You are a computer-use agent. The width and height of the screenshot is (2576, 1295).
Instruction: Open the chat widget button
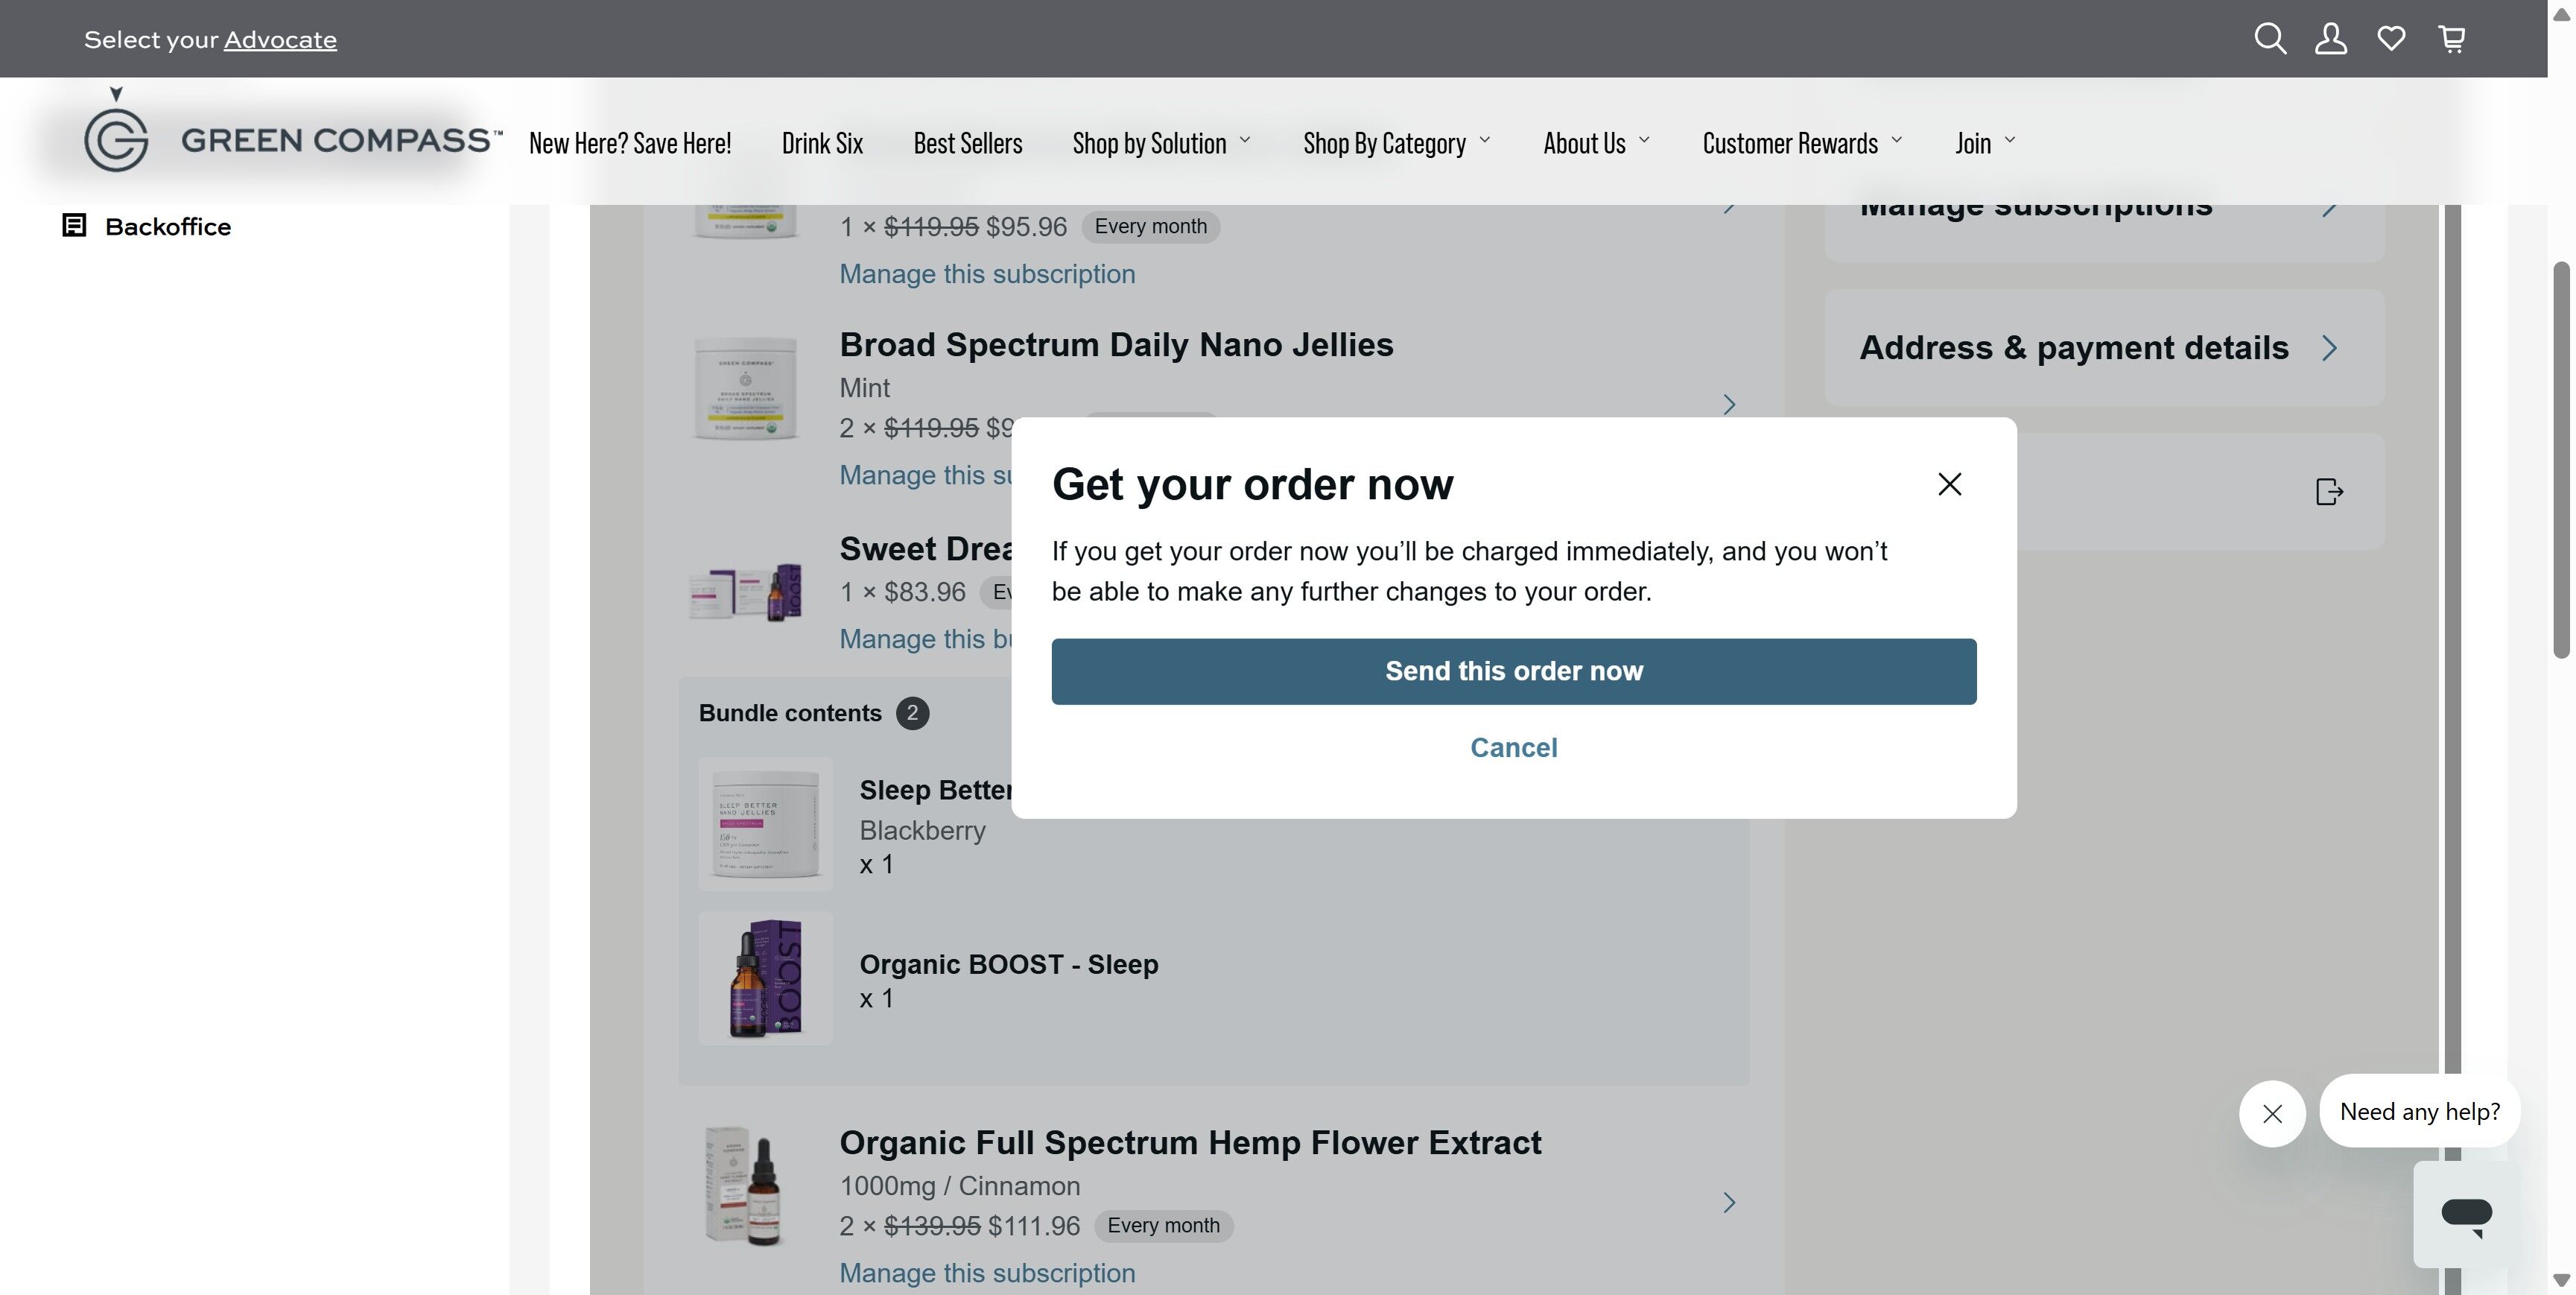(2466, 1214)
